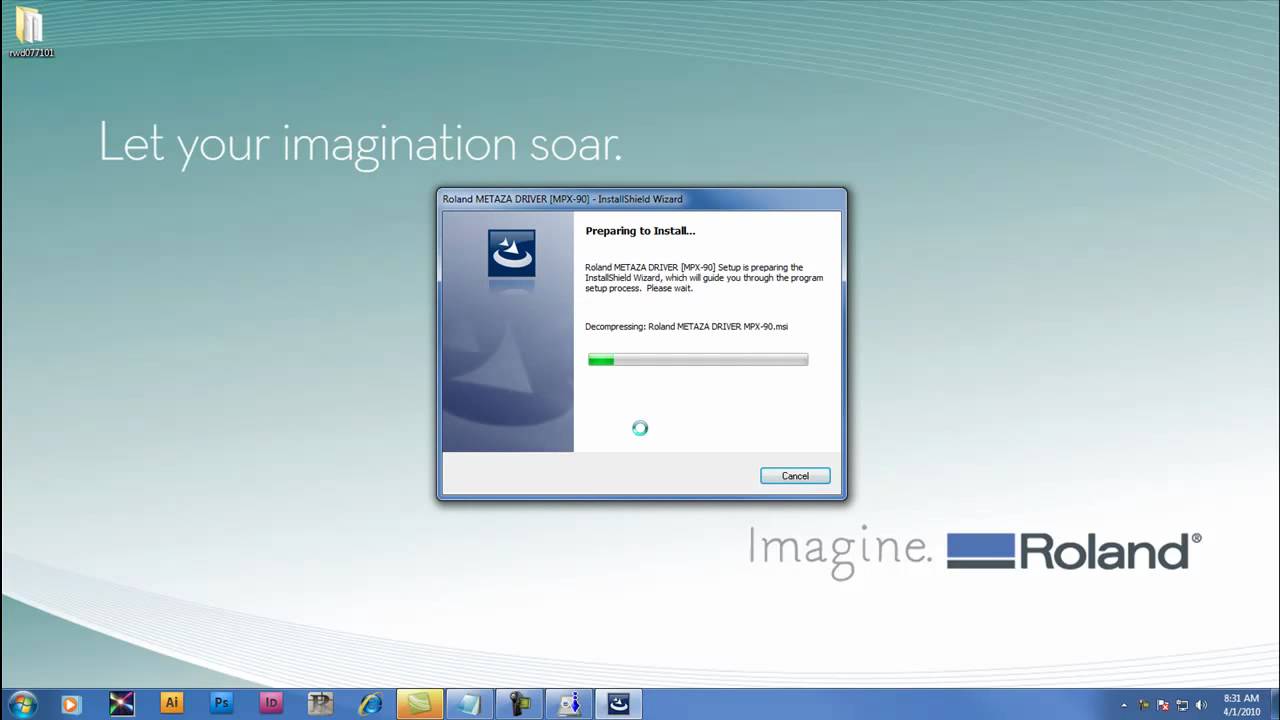Launch Adobe Illustrator from taskbar

172,703
